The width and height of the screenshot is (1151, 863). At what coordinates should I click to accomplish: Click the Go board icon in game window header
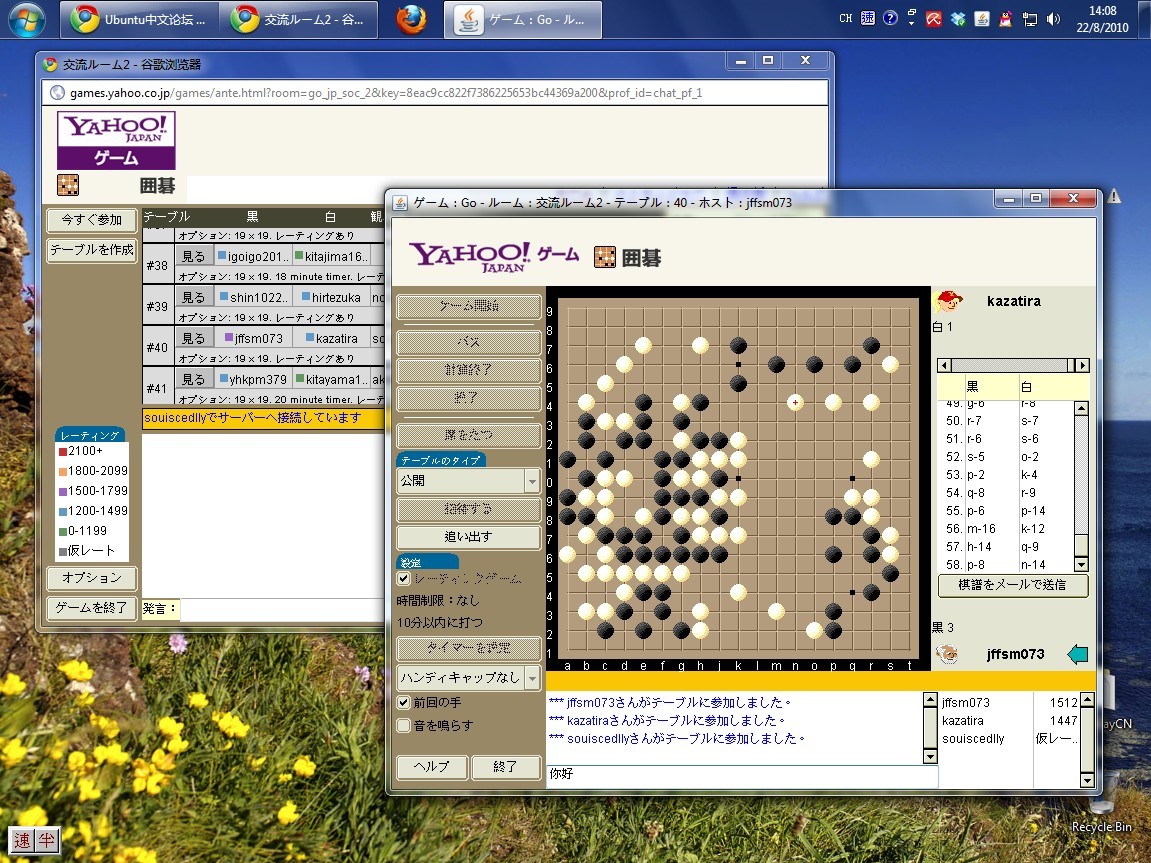coord(605,257)
